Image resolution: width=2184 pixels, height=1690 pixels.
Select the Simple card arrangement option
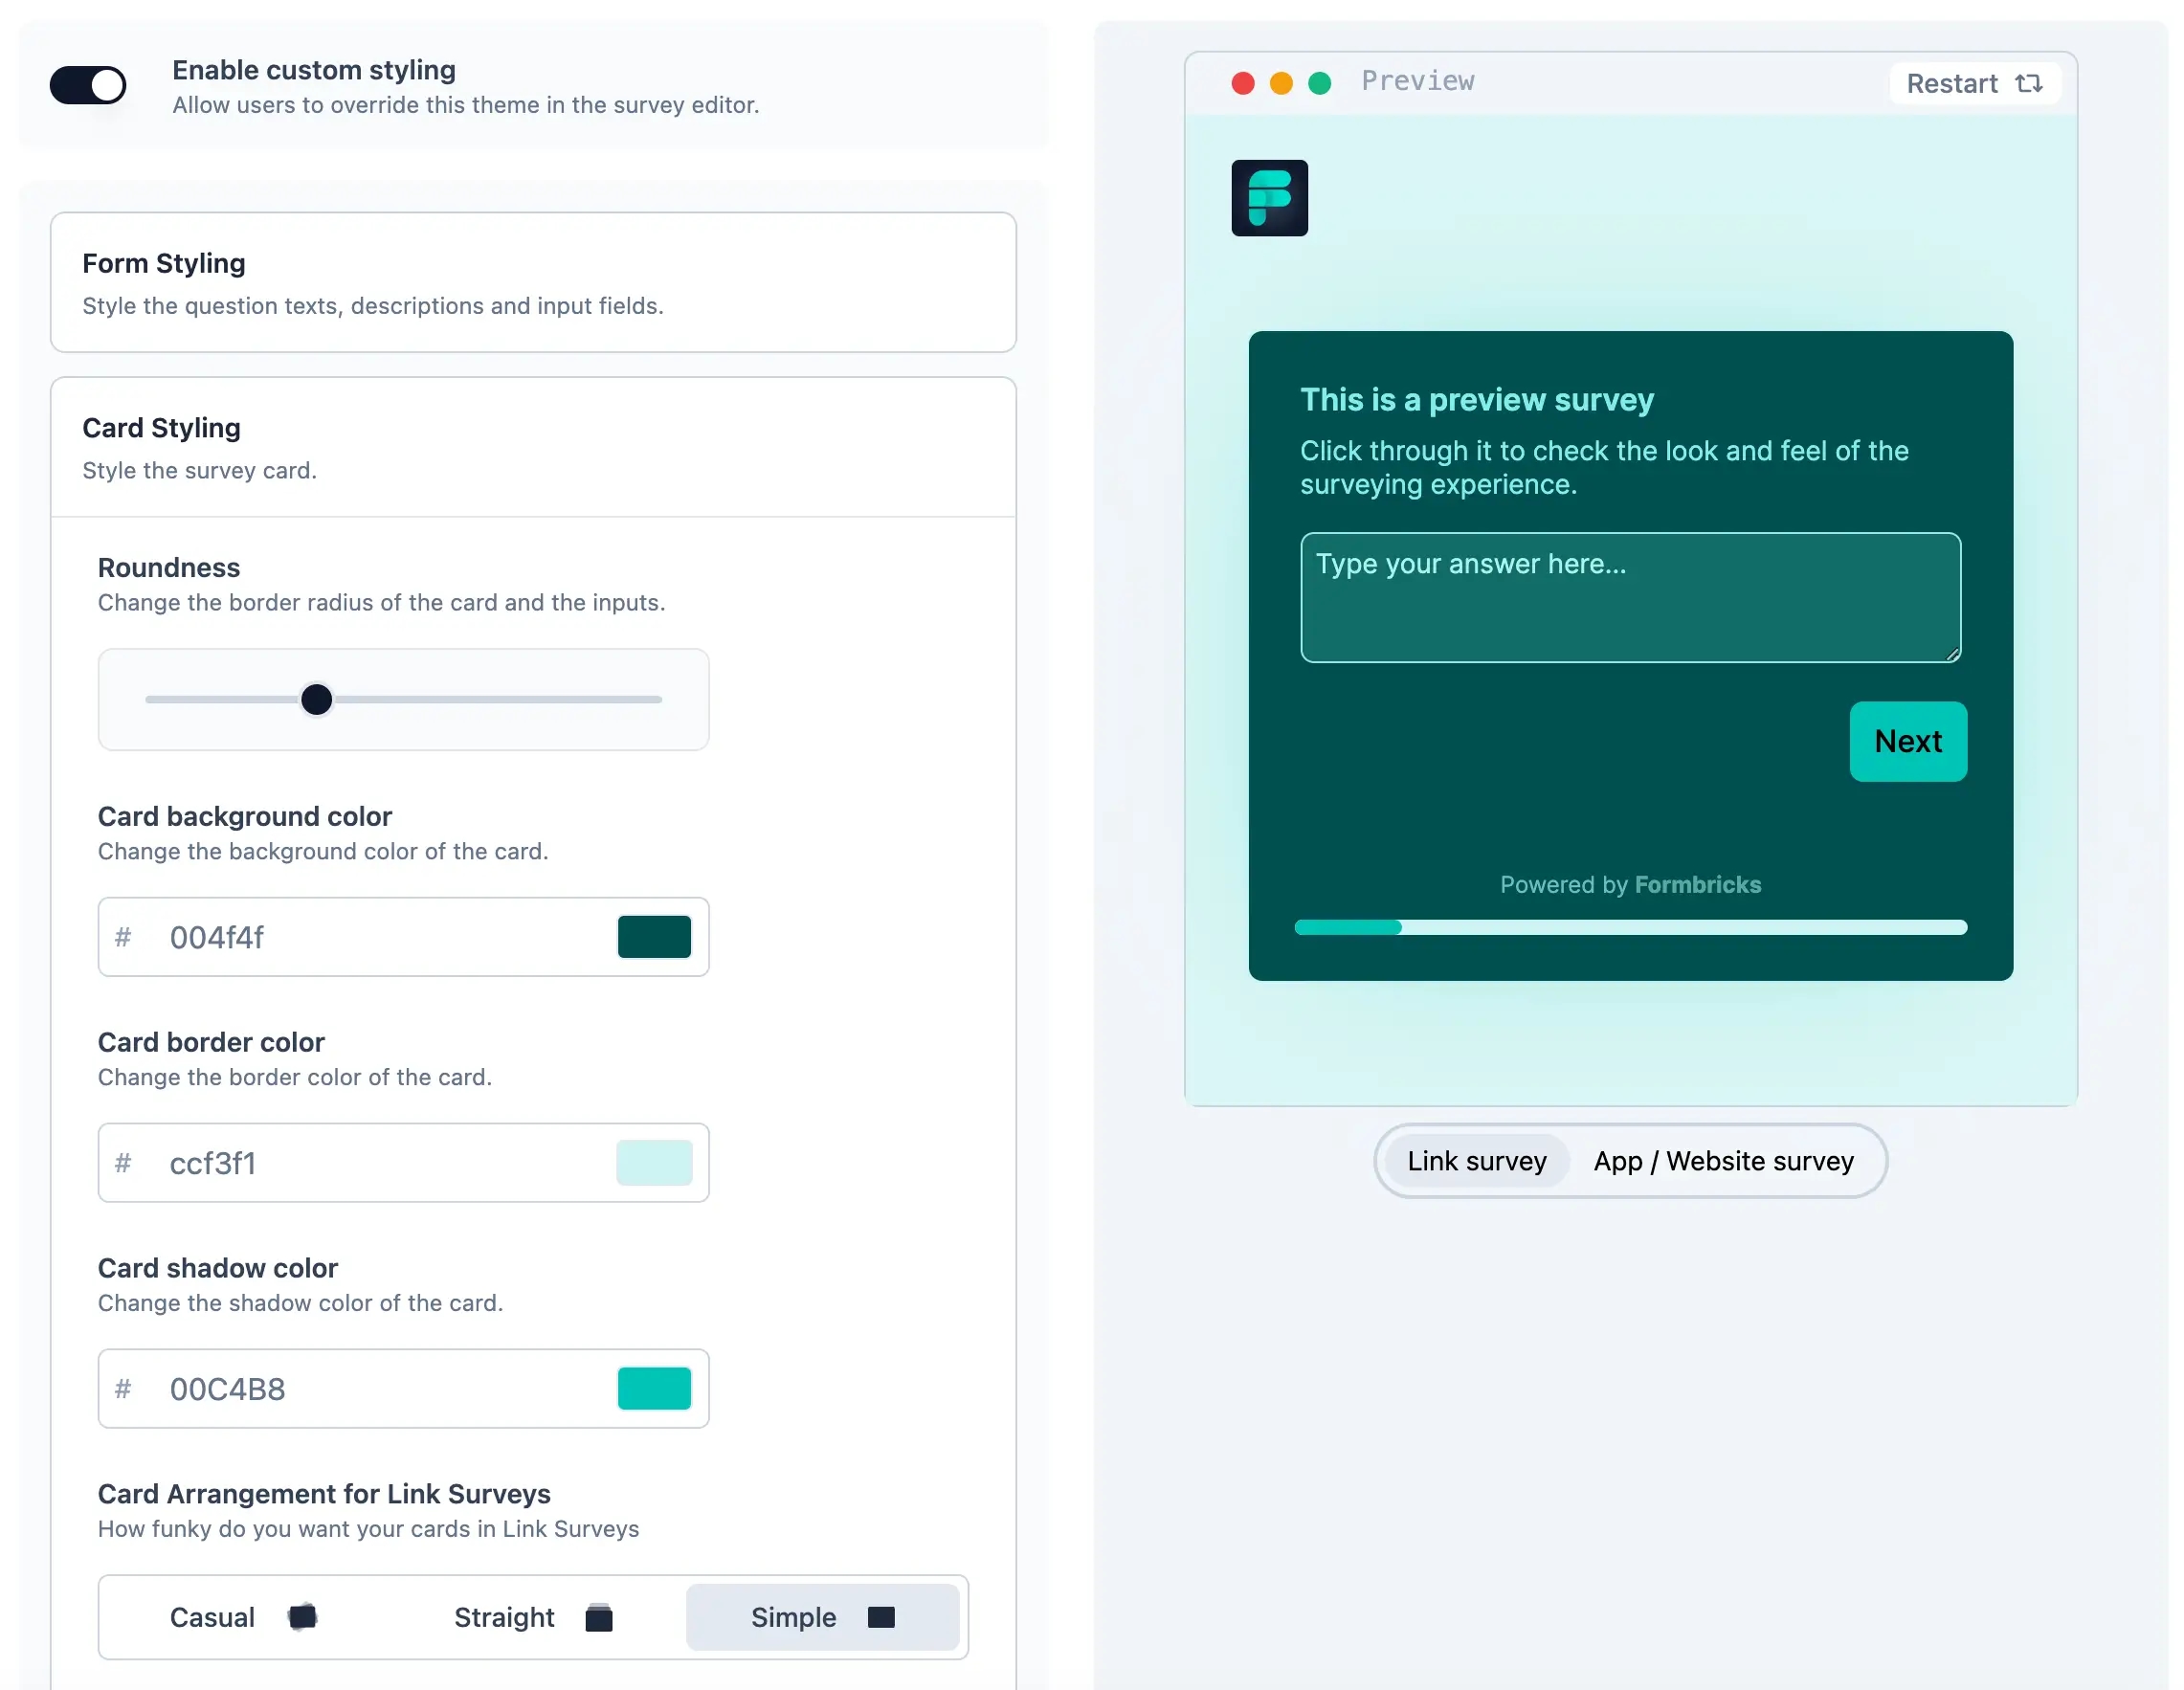(x=822, y=1615)
